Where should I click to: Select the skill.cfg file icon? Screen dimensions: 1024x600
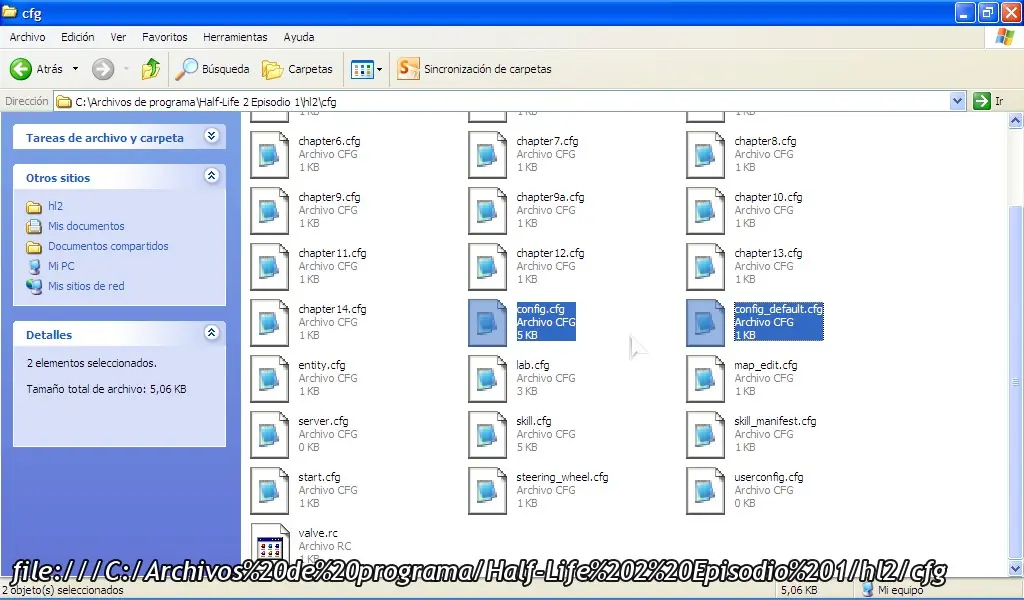(487, 435)
